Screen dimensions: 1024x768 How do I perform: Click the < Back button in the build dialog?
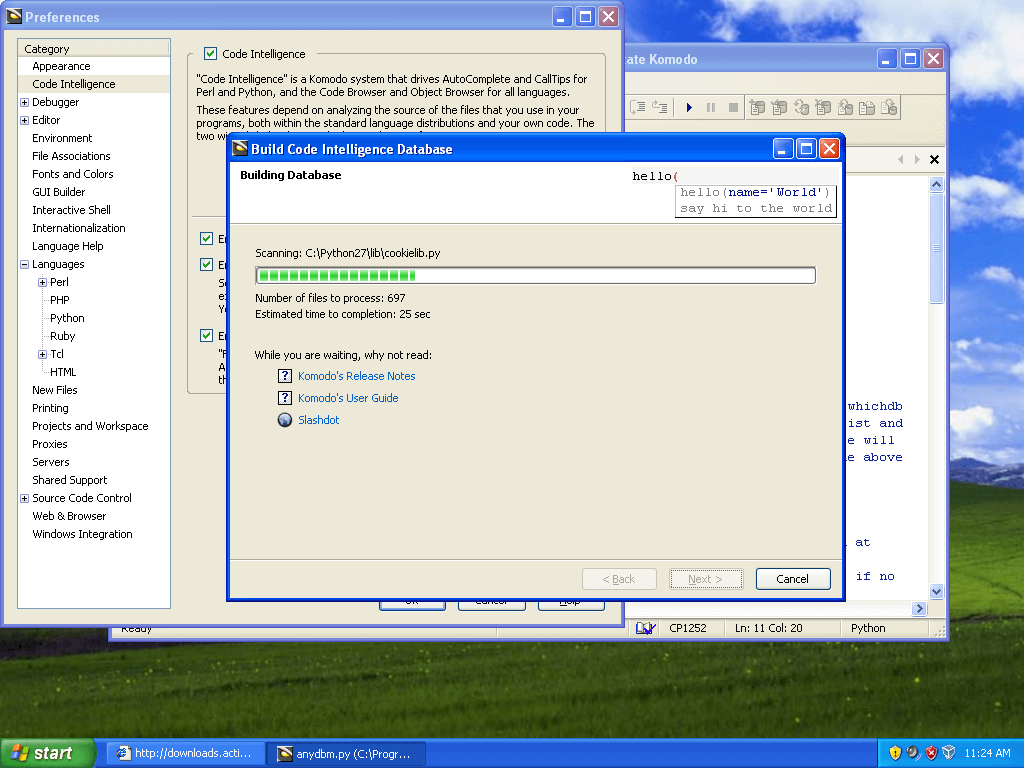tap(619, 579)
